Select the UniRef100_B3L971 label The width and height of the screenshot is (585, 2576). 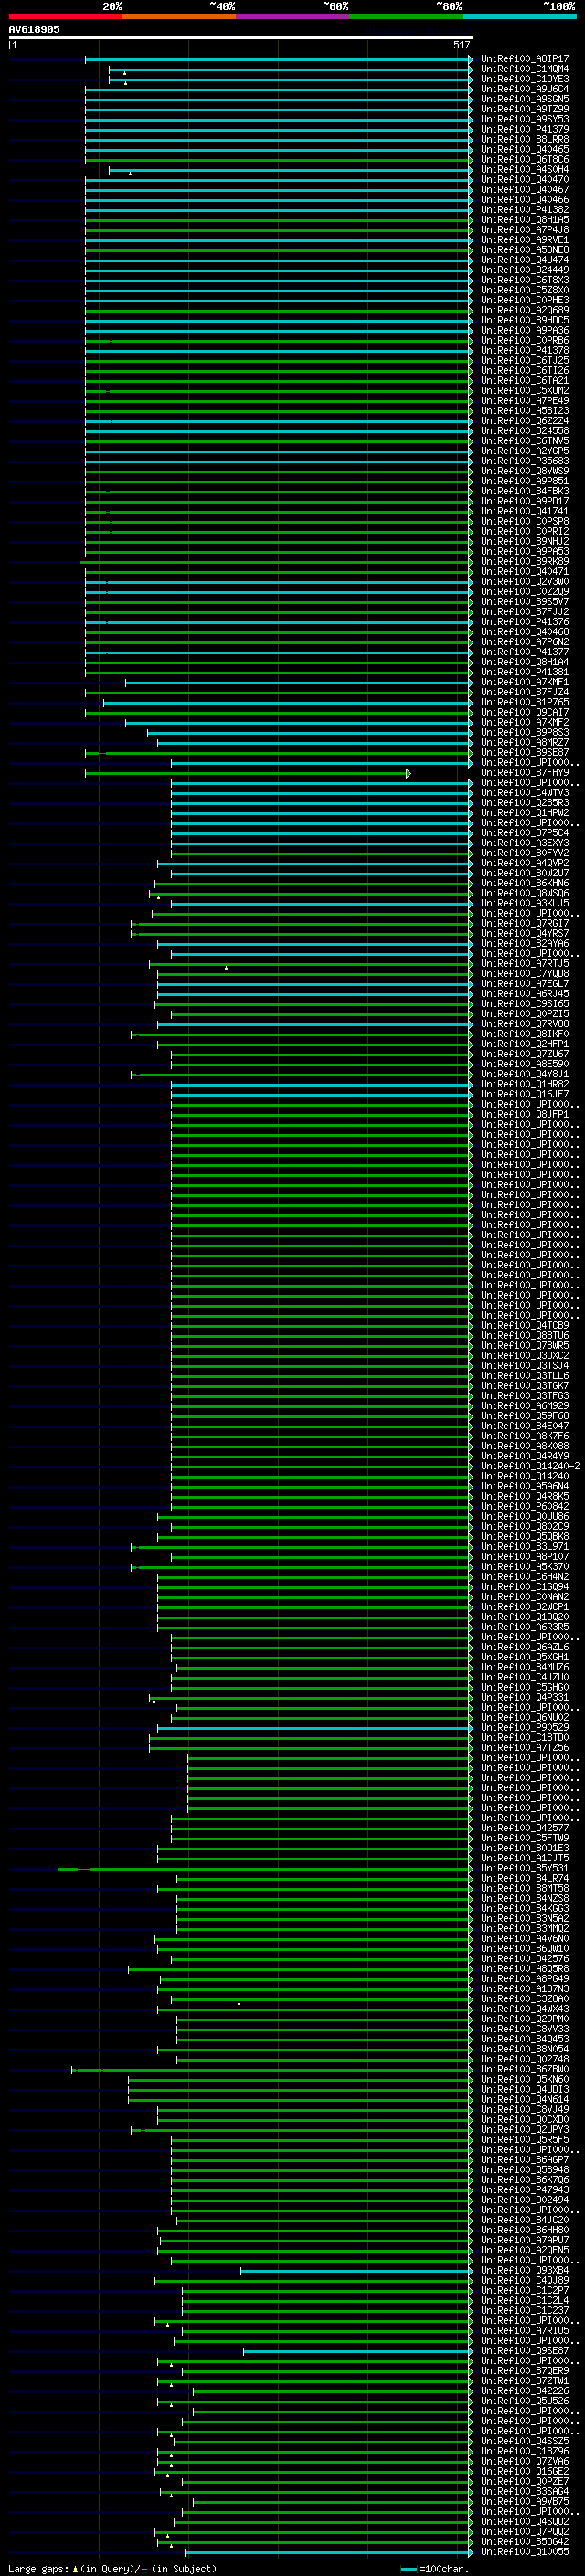pos(524,1546)
